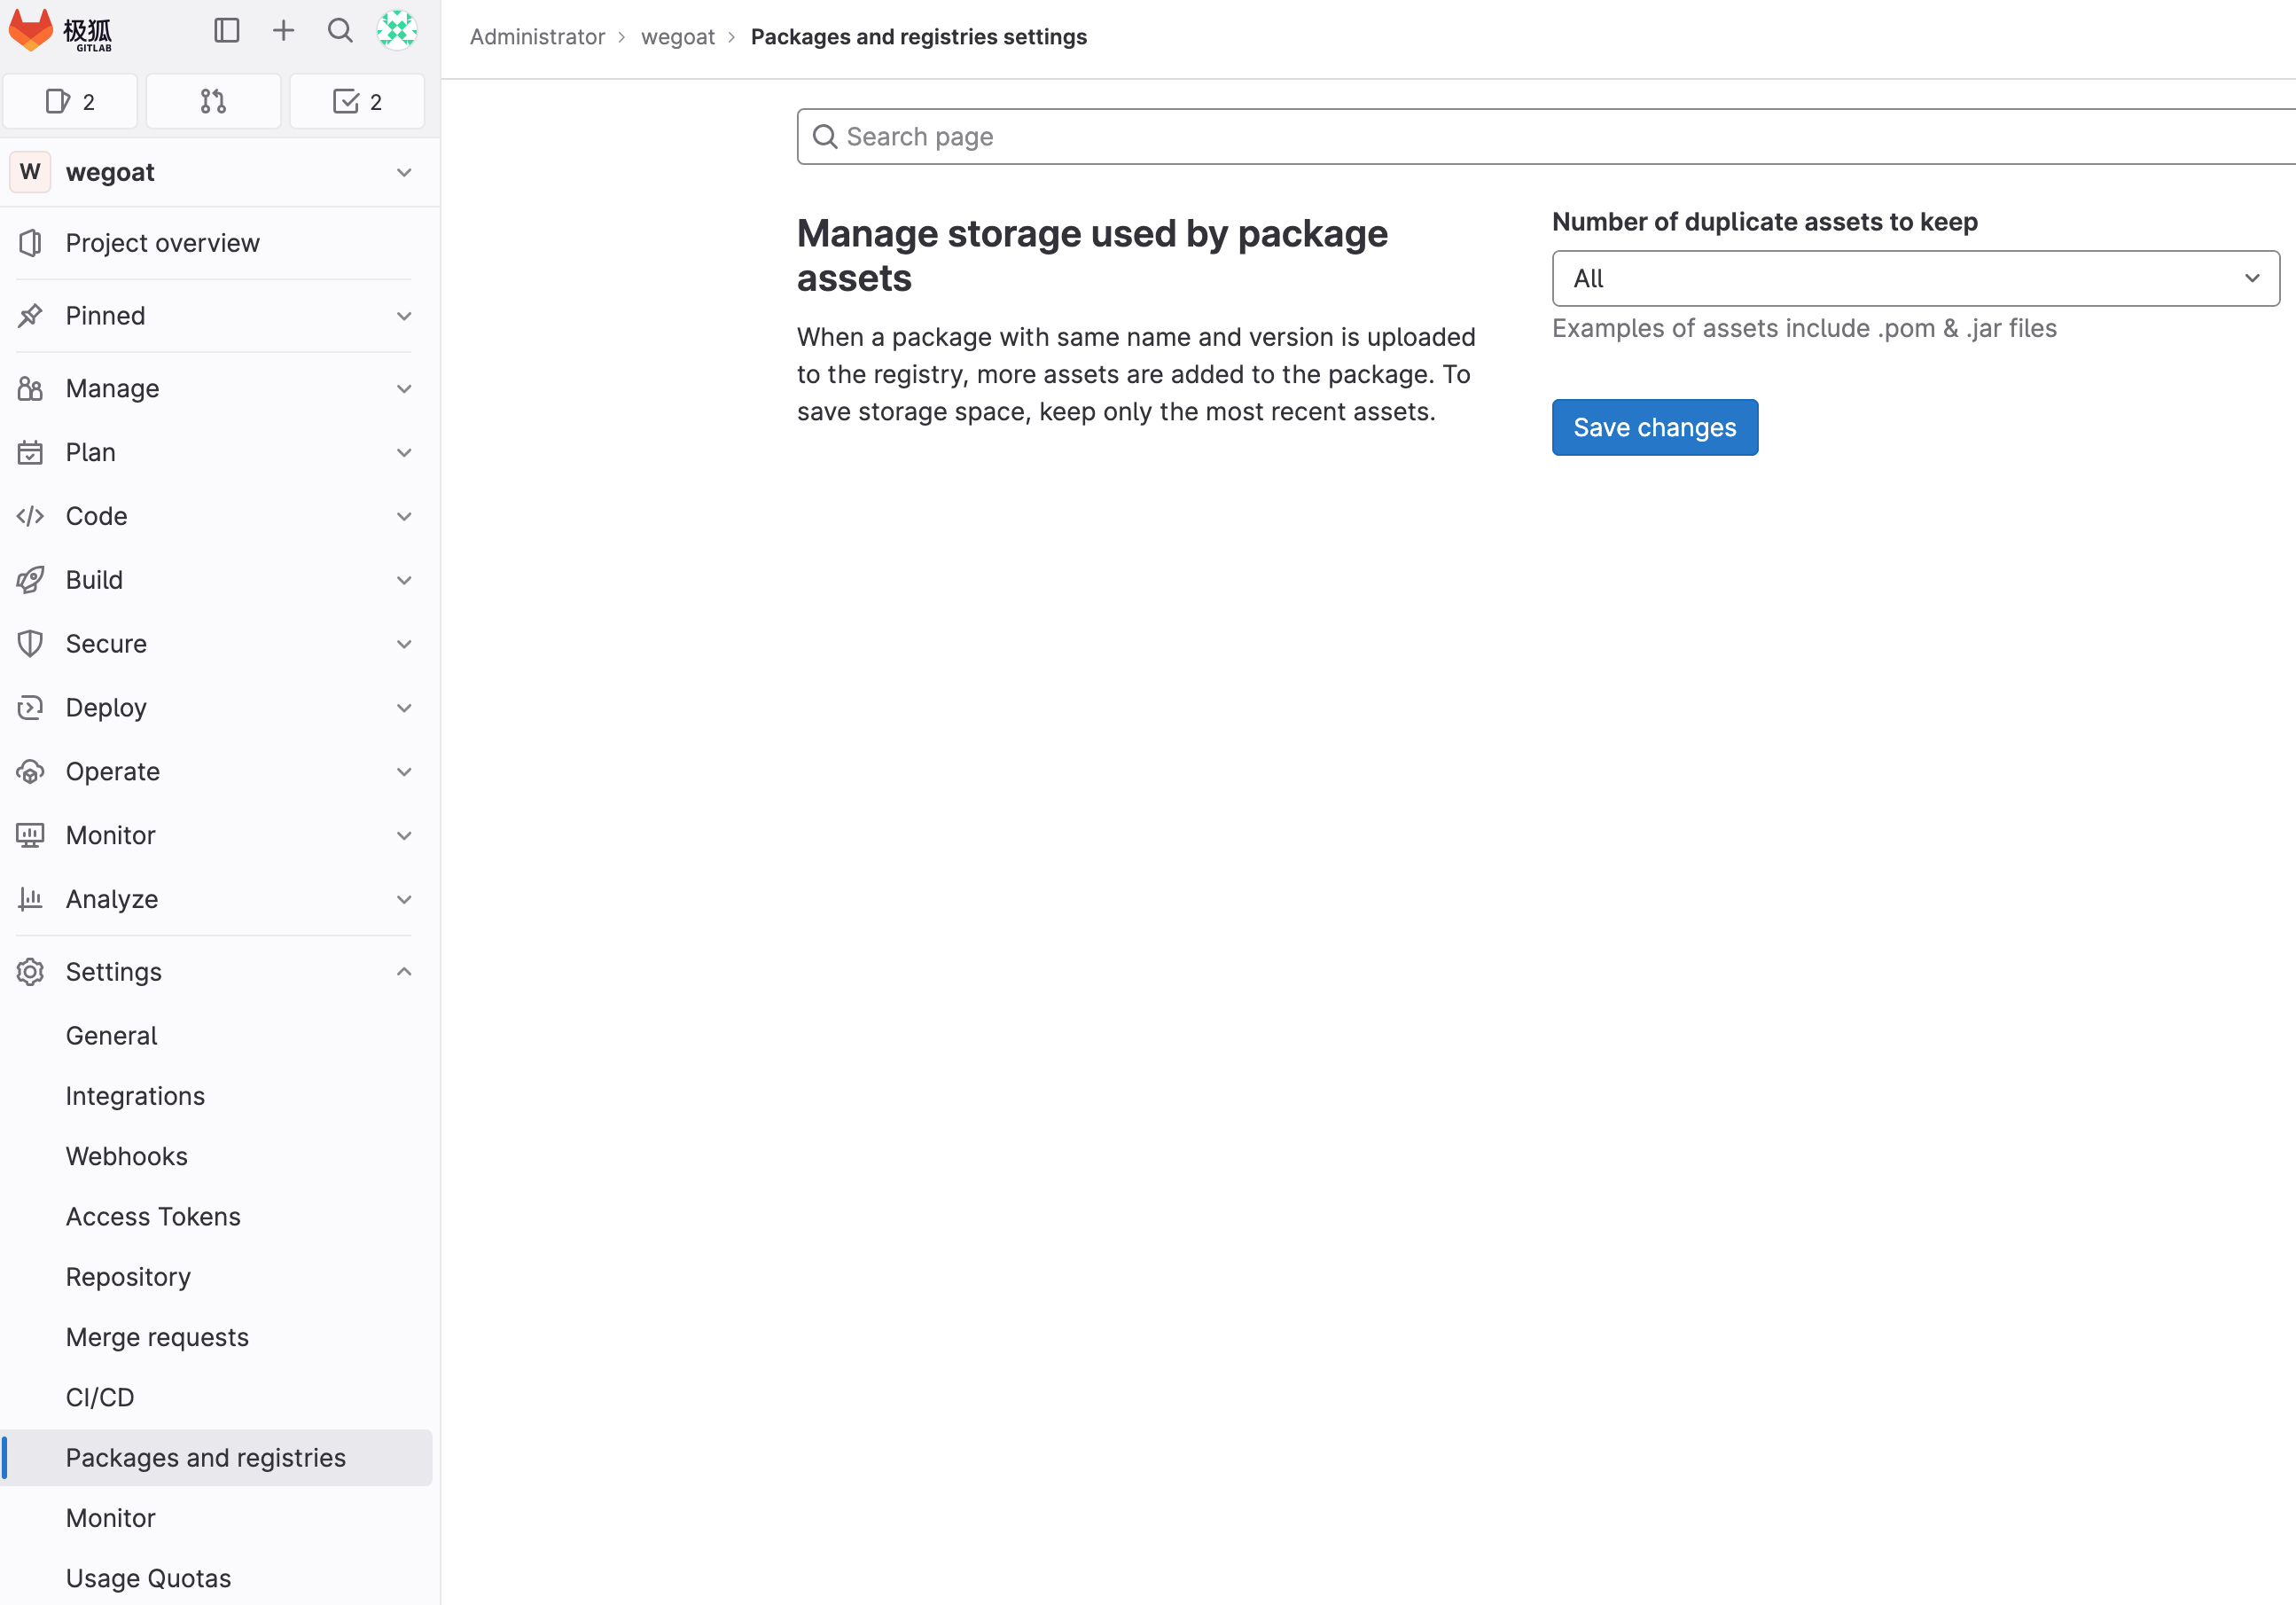Open Project overview in sidebar
The width and height of the screenshot is (2296, 1605).
pyautogui.click(x=162, y=243)
